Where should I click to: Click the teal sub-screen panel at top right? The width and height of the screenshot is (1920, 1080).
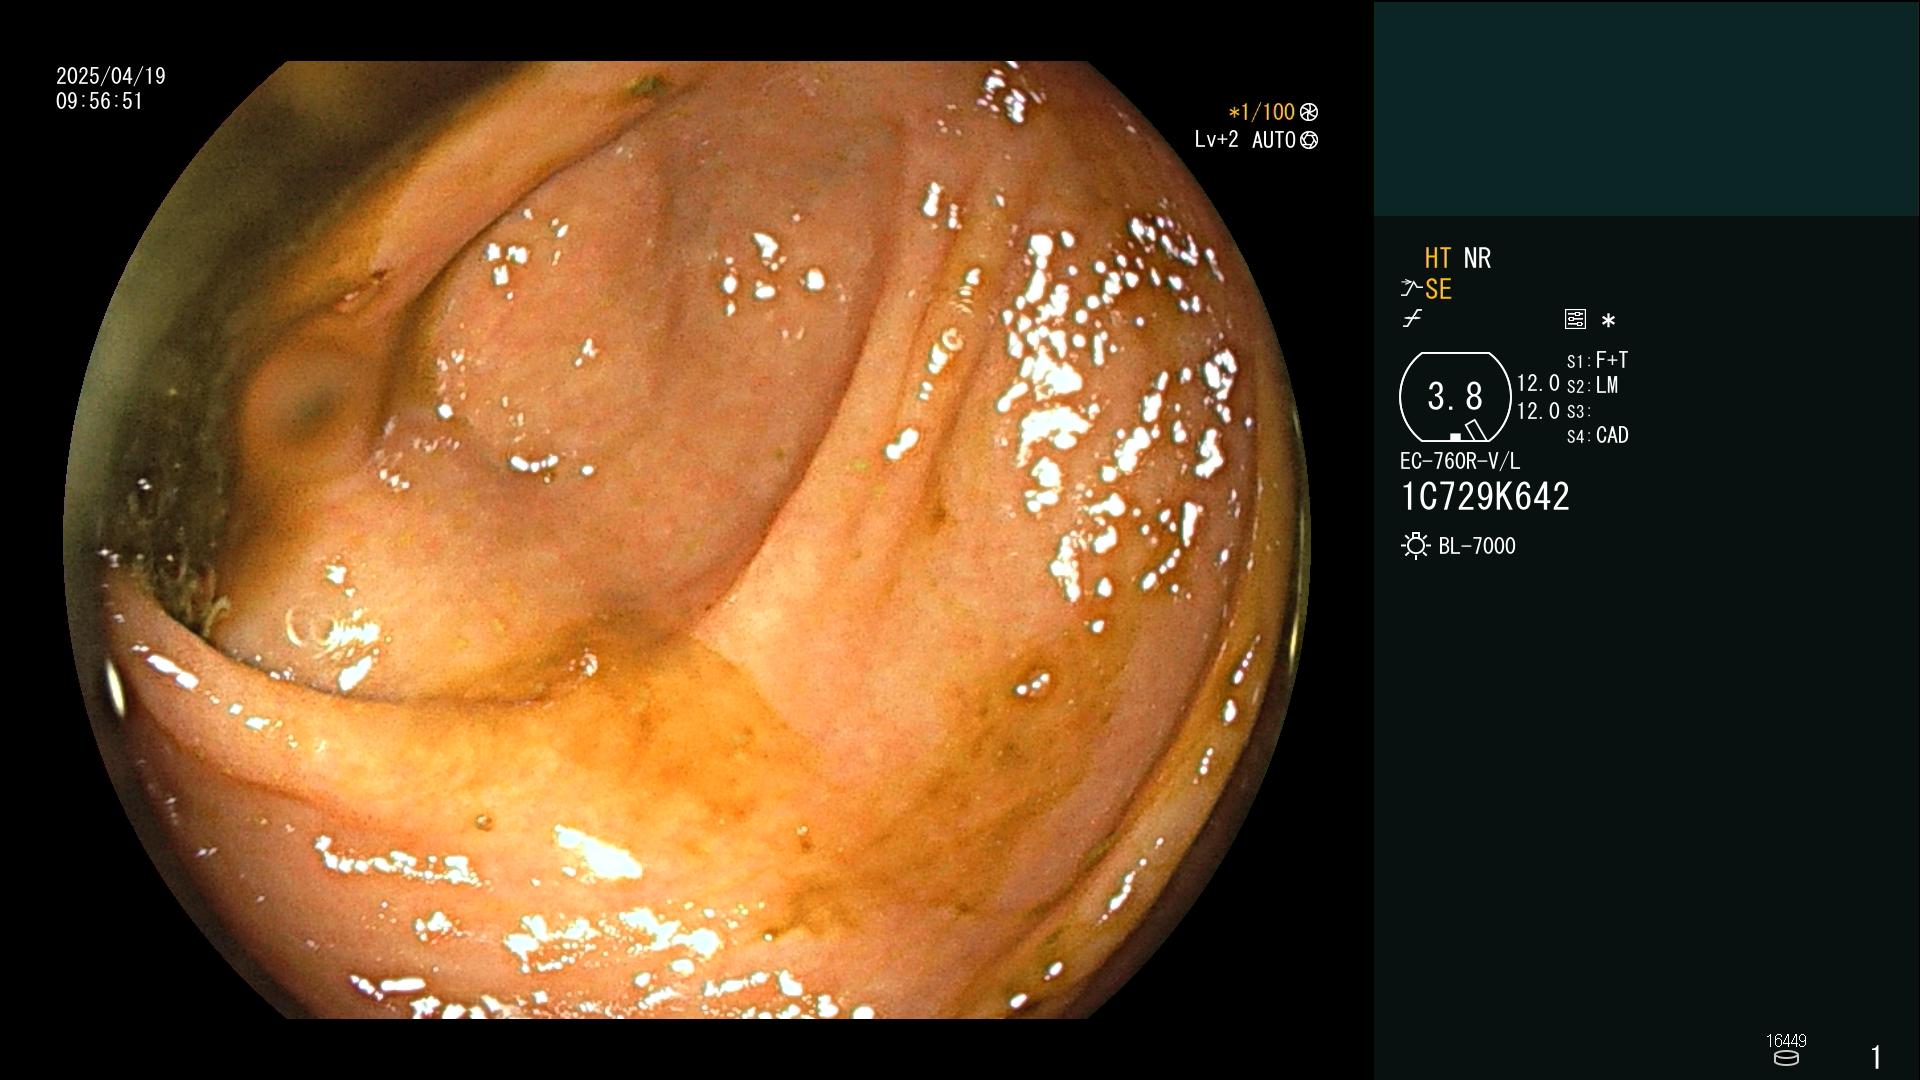(x=1646, y=108)
